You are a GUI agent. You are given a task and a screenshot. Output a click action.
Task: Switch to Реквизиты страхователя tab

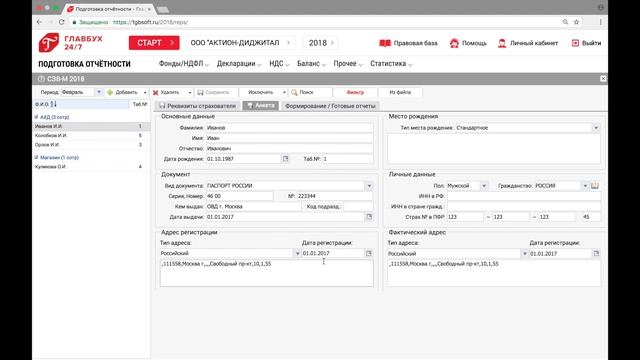click(x=197, y=106)
